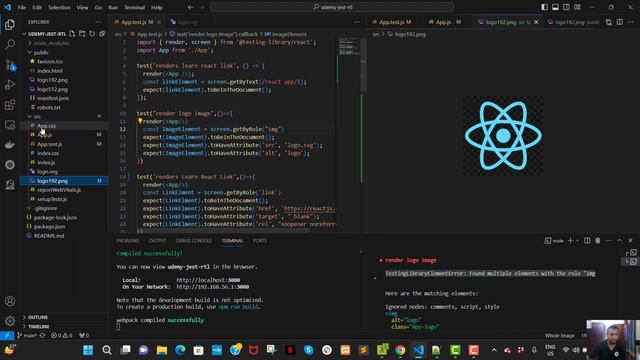Click errors and warnings count in status bar

click(x=62, y=336)
